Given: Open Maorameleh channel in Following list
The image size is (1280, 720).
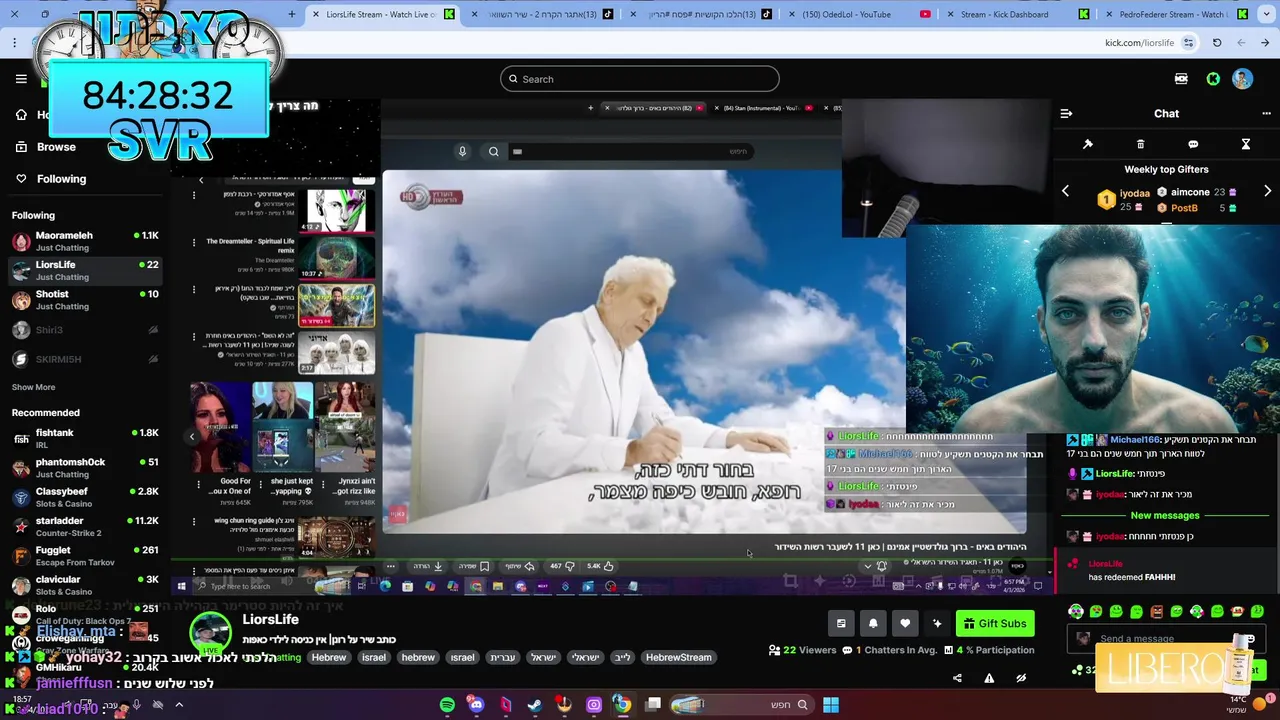Looking at the screenshot, I should click(x=85, y=241).
